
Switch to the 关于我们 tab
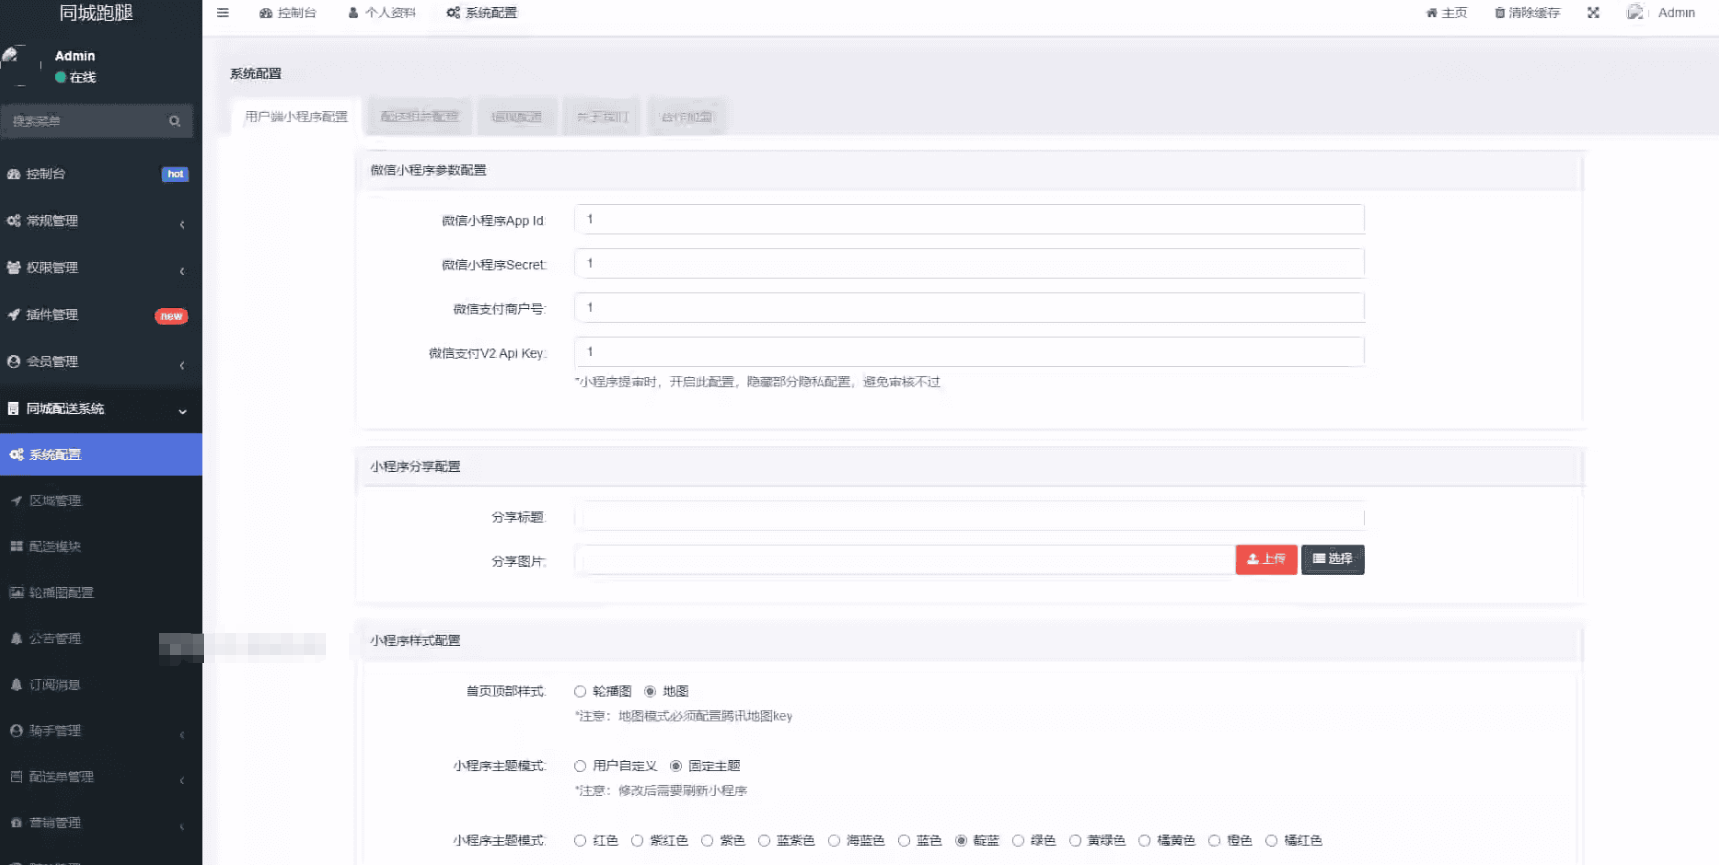602,117
